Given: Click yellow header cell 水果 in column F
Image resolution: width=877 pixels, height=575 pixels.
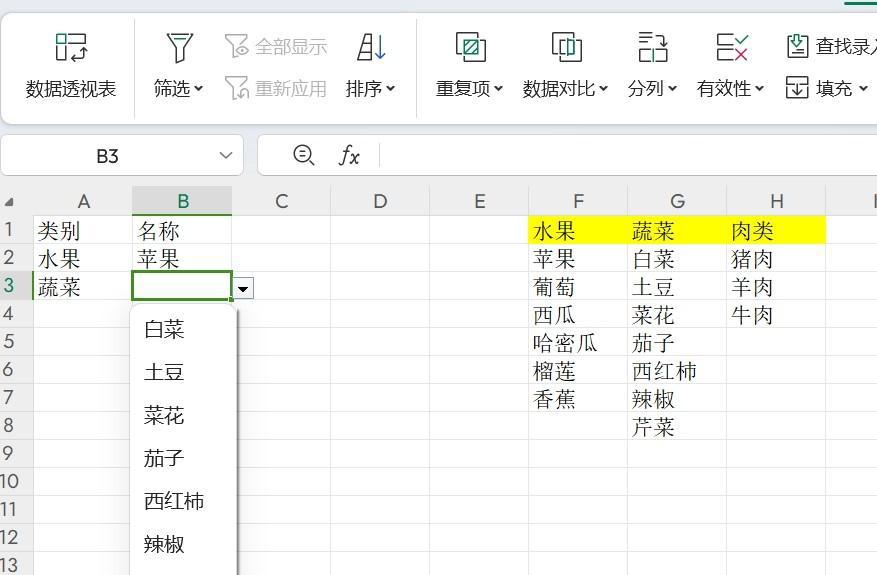Looking at the screenshot, I should click(x=578, y=230).
